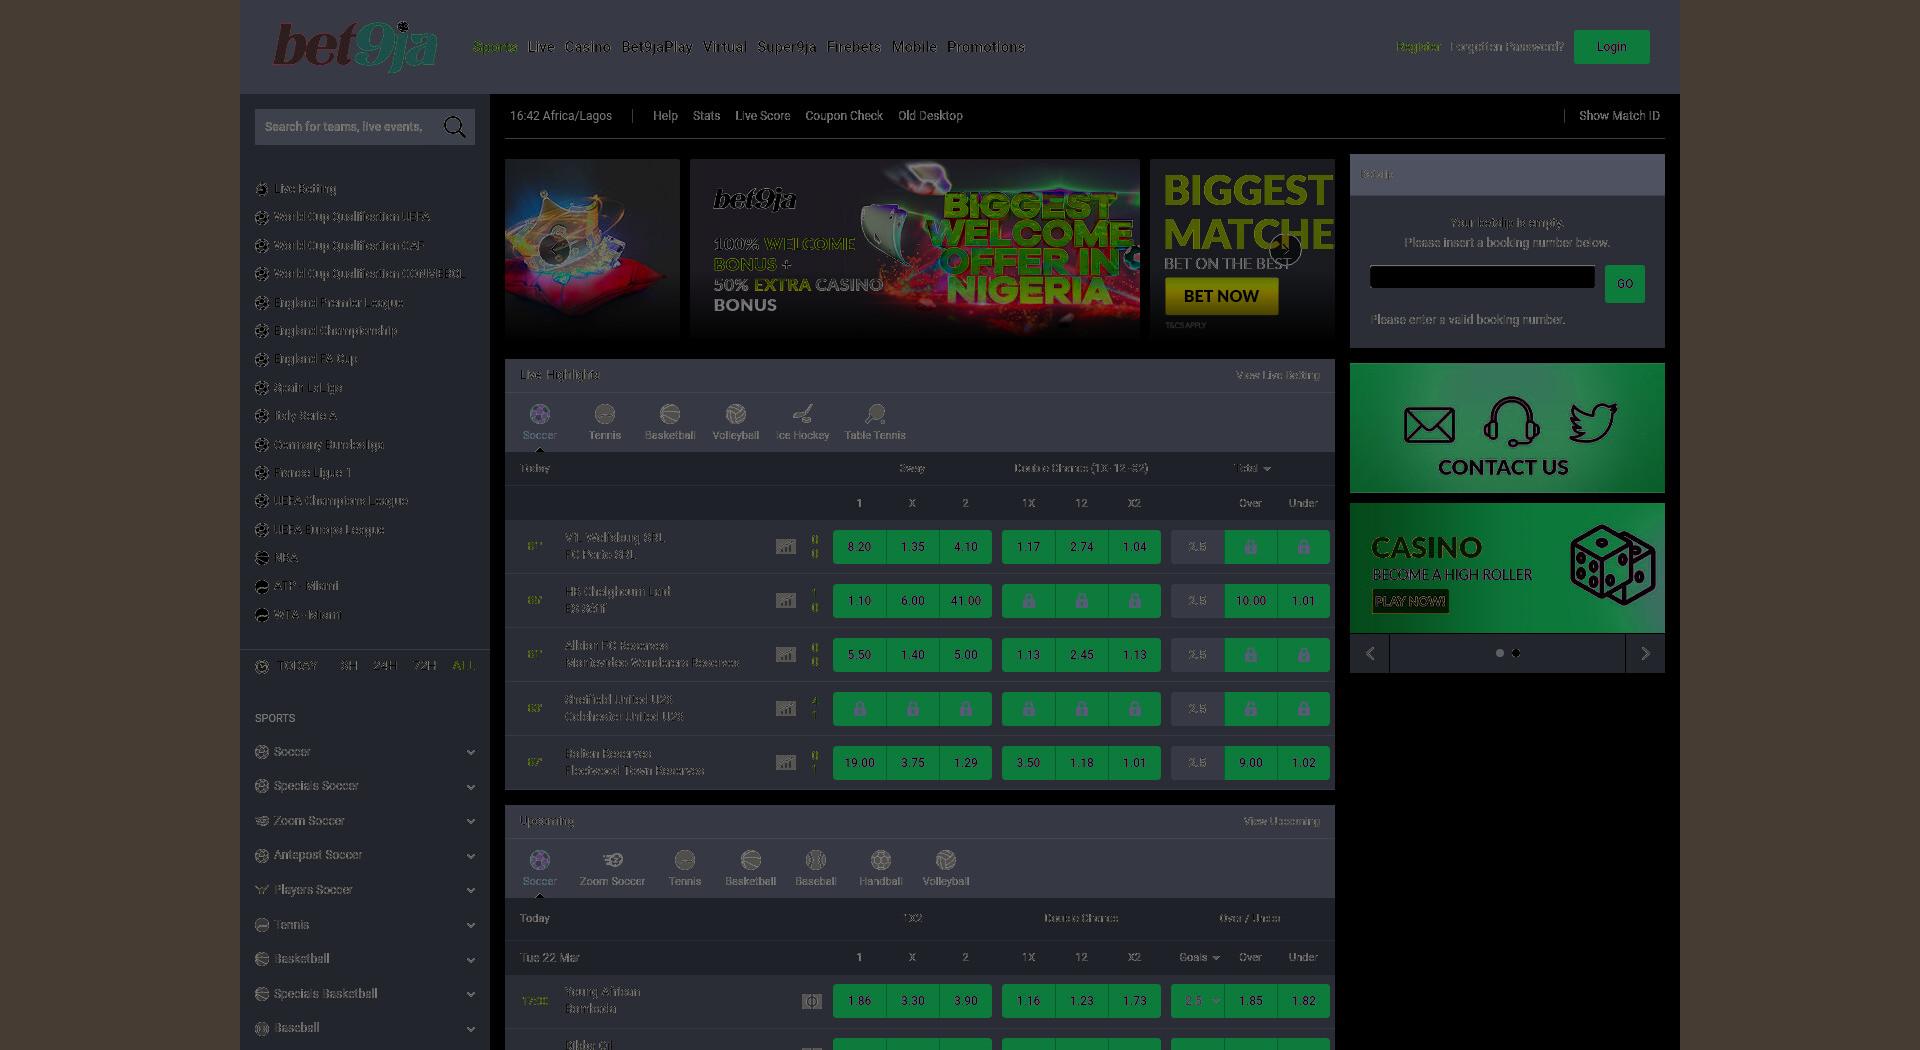Open the 2.5 goals line dropdown
This screenshot has height=1050, width=1920.
click(x=1198, y=1001)
